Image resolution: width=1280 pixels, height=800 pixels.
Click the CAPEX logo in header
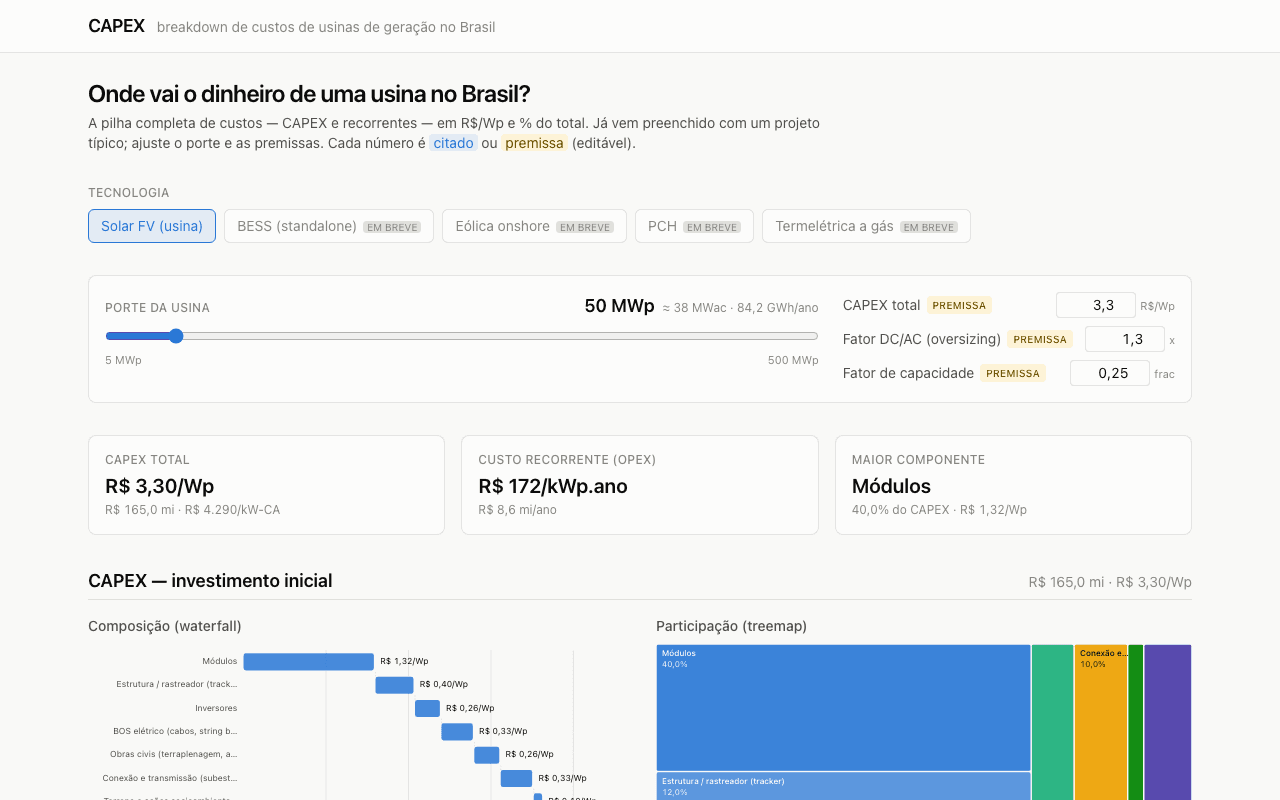point(116,26)
